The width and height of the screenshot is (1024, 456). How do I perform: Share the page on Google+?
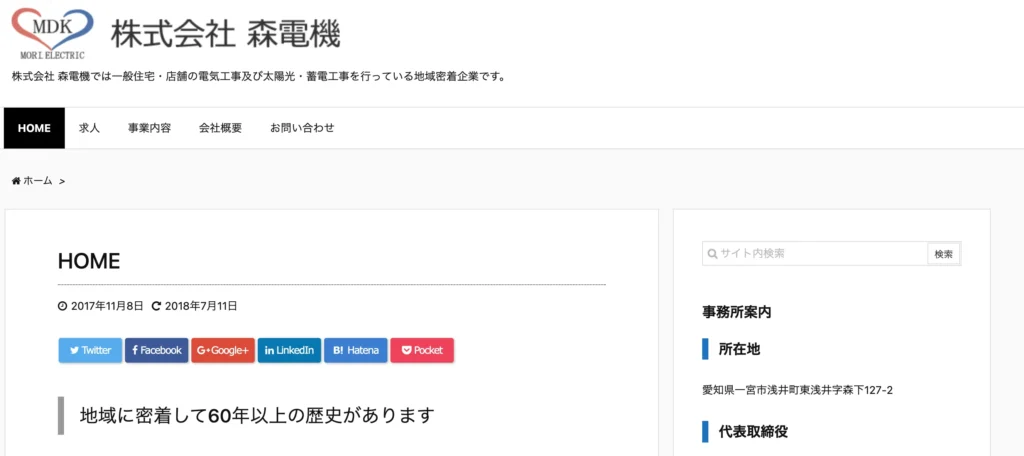pos(222,350)
